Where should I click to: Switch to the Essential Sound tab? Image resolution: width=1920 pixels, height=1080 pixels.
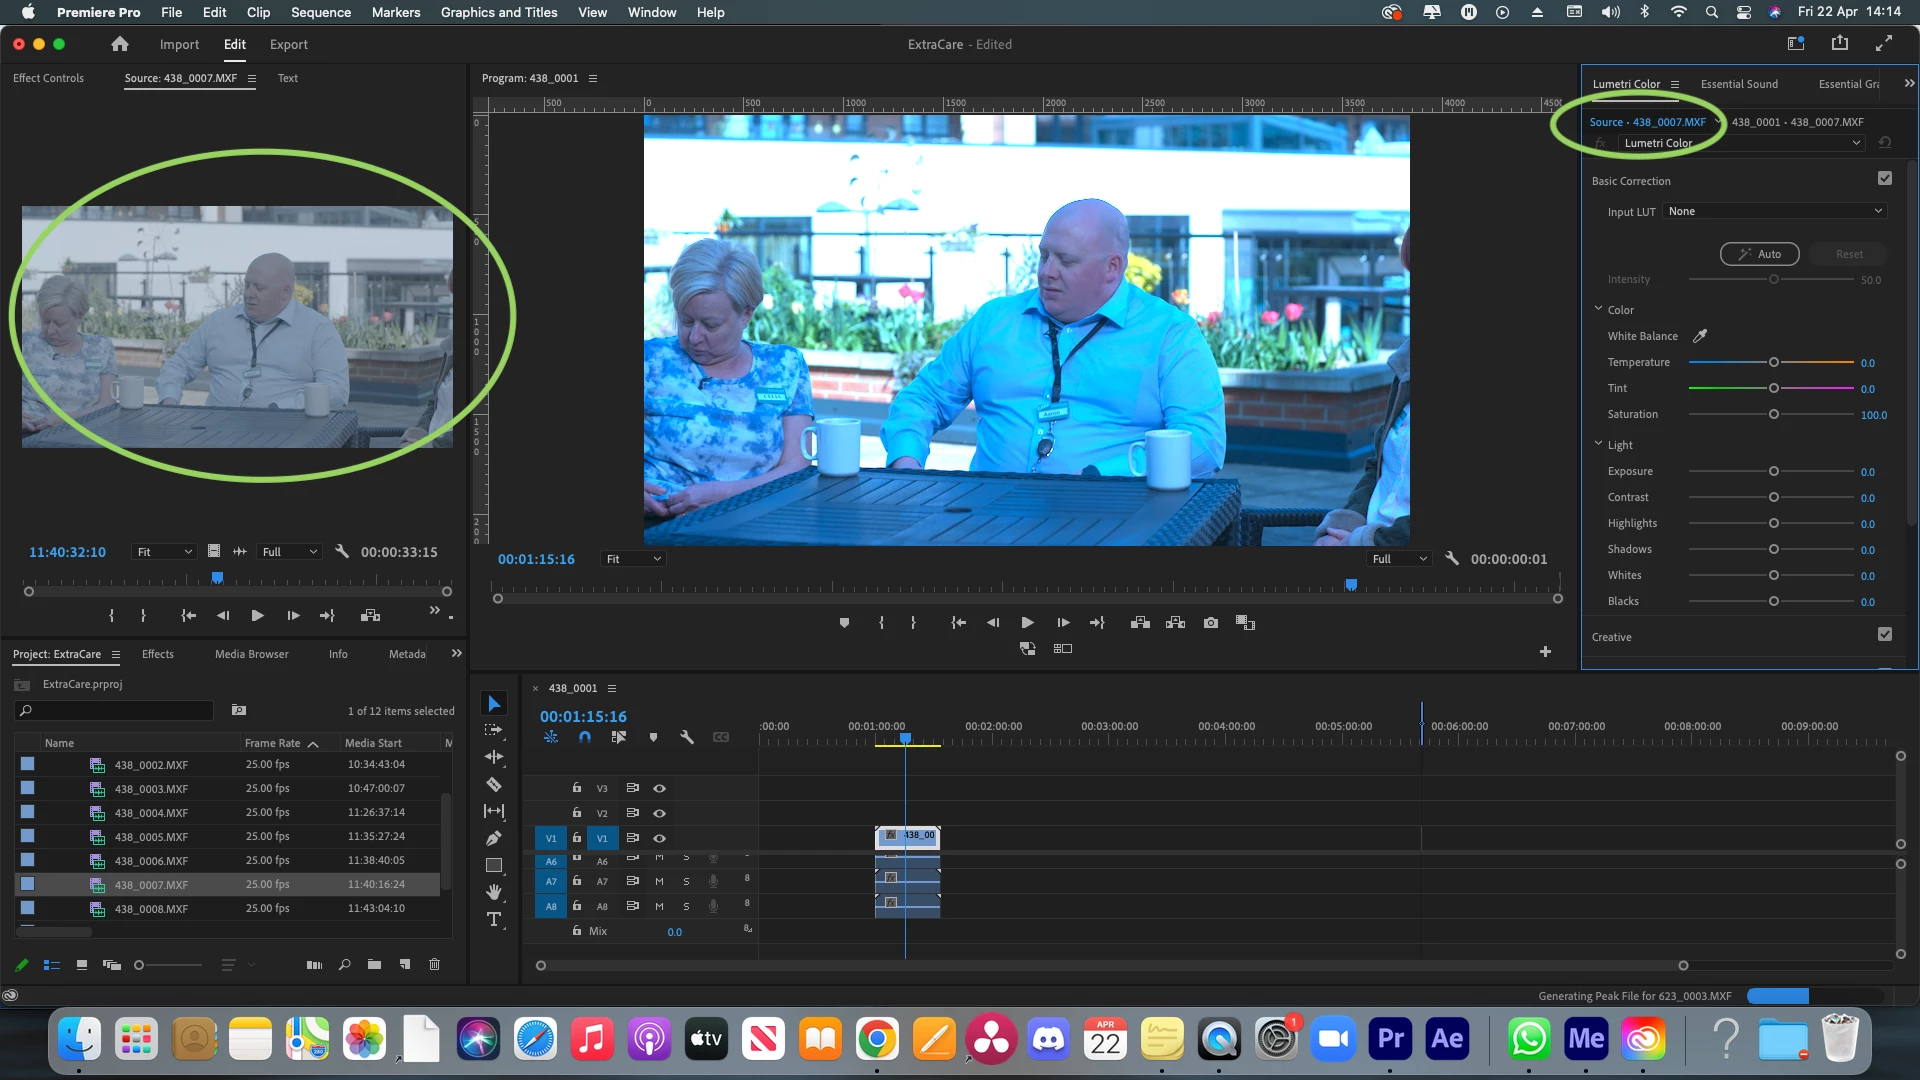pos(1739,84)
